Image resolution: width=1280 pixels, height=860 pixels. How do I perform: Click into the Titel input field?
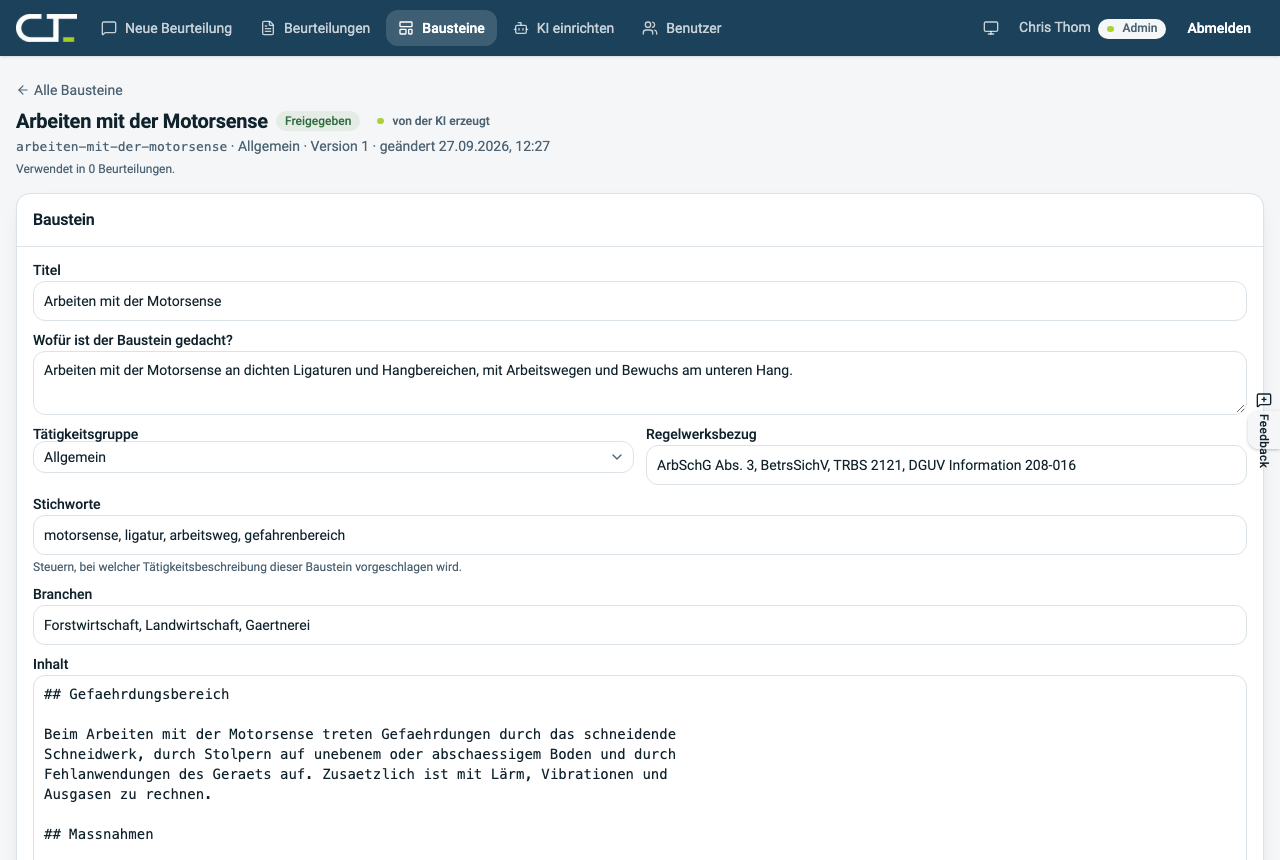click(640, 301)
